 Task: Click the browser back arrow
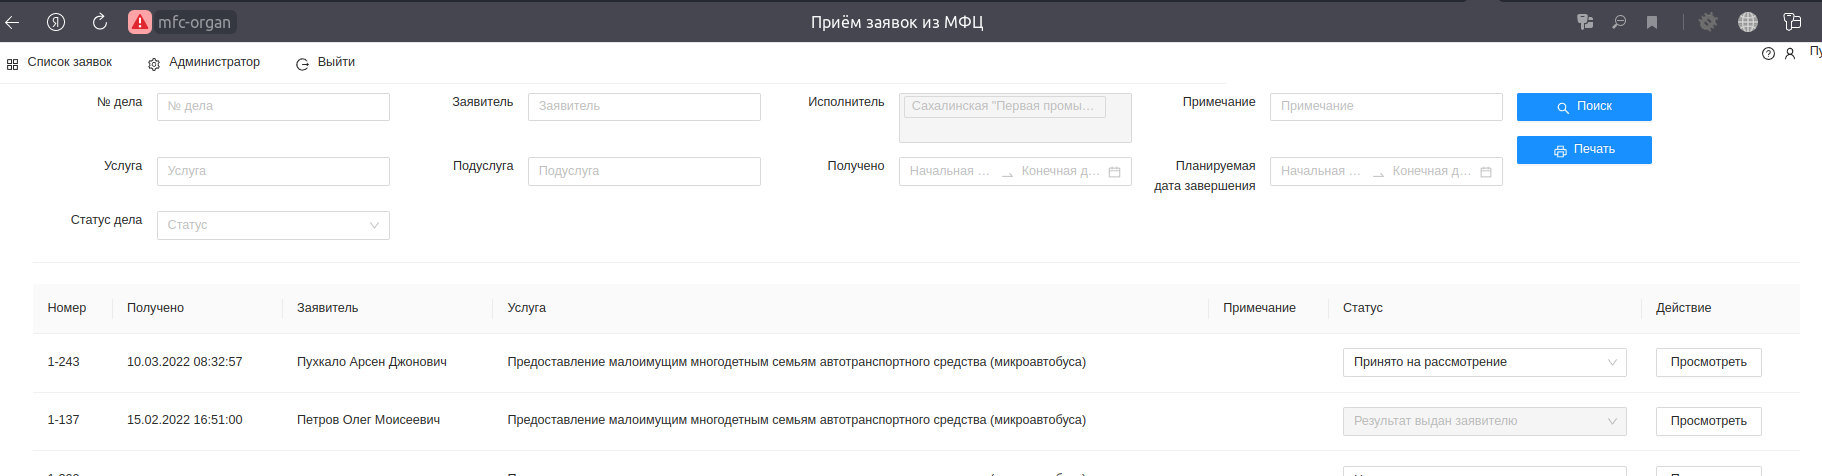click(x=13, y=22)
